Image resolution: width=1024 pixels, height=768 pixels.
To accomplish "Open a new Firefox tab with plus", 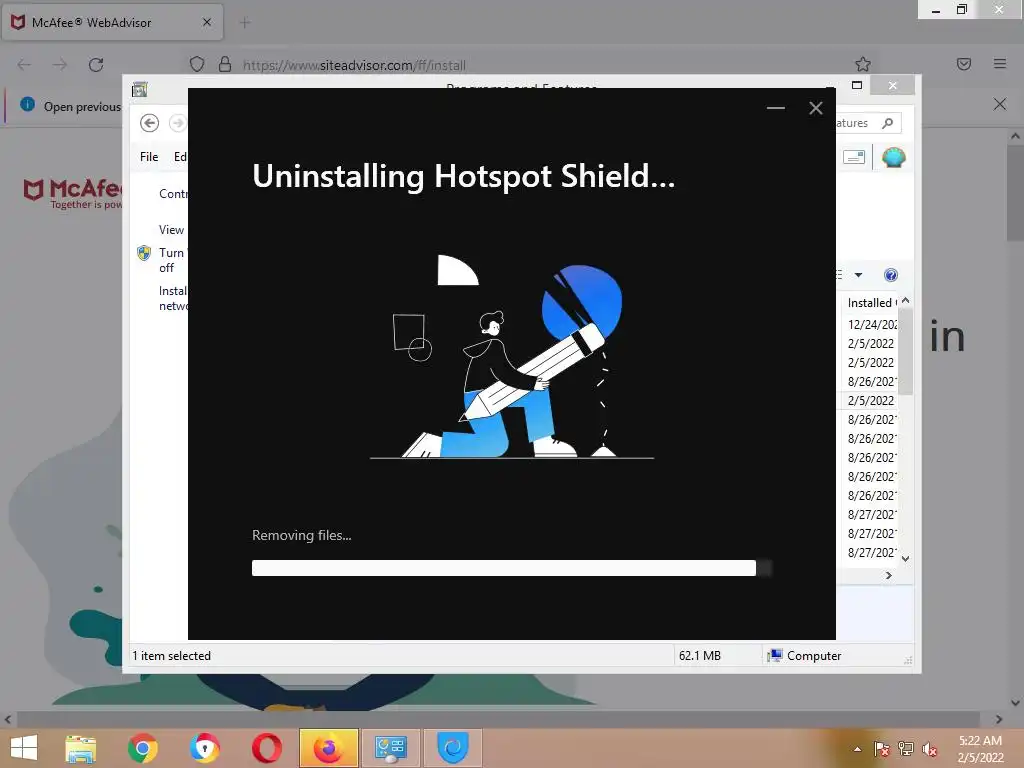I will pyautogui.click(x=245, y=23).
